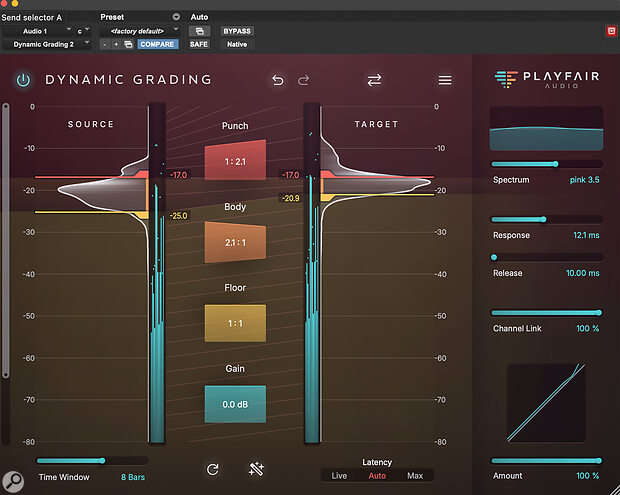Image resolution: width=620 pixels, height=495 pixels.
Task: Click the COMPARE button
Action: (158, 44)
